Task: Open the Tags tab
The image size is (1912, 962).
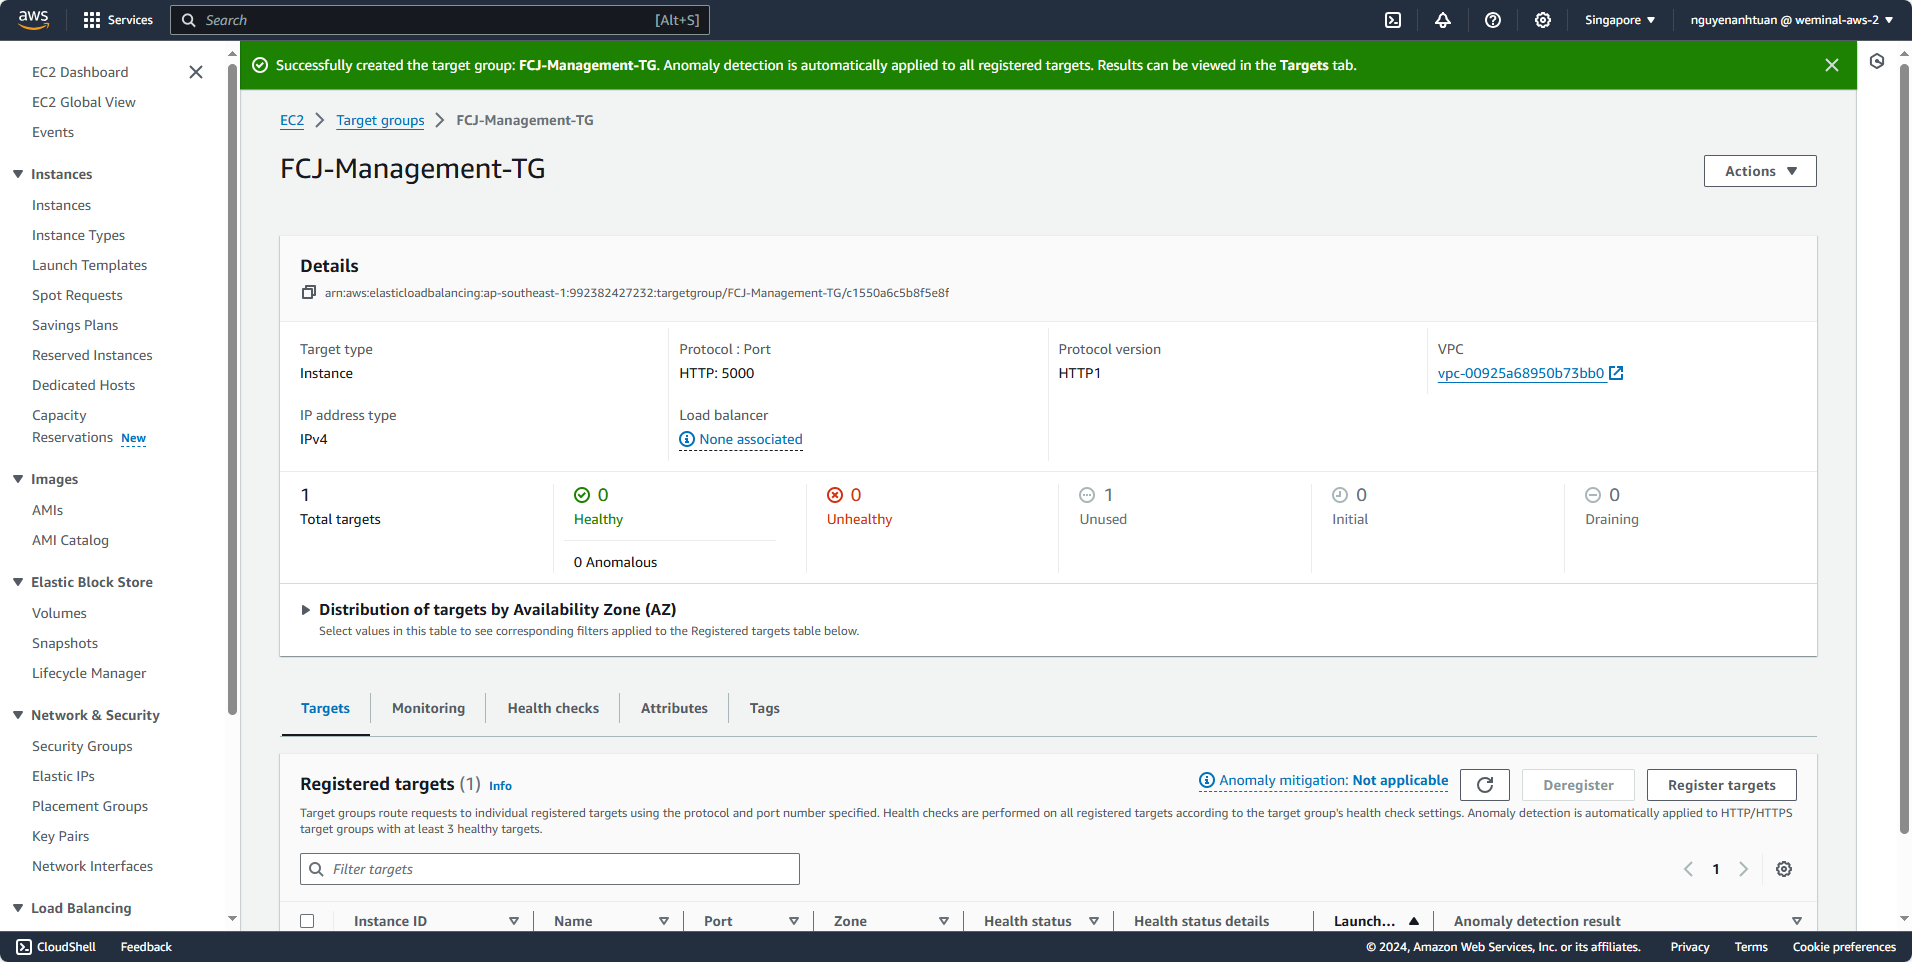Action: point(764,708)
